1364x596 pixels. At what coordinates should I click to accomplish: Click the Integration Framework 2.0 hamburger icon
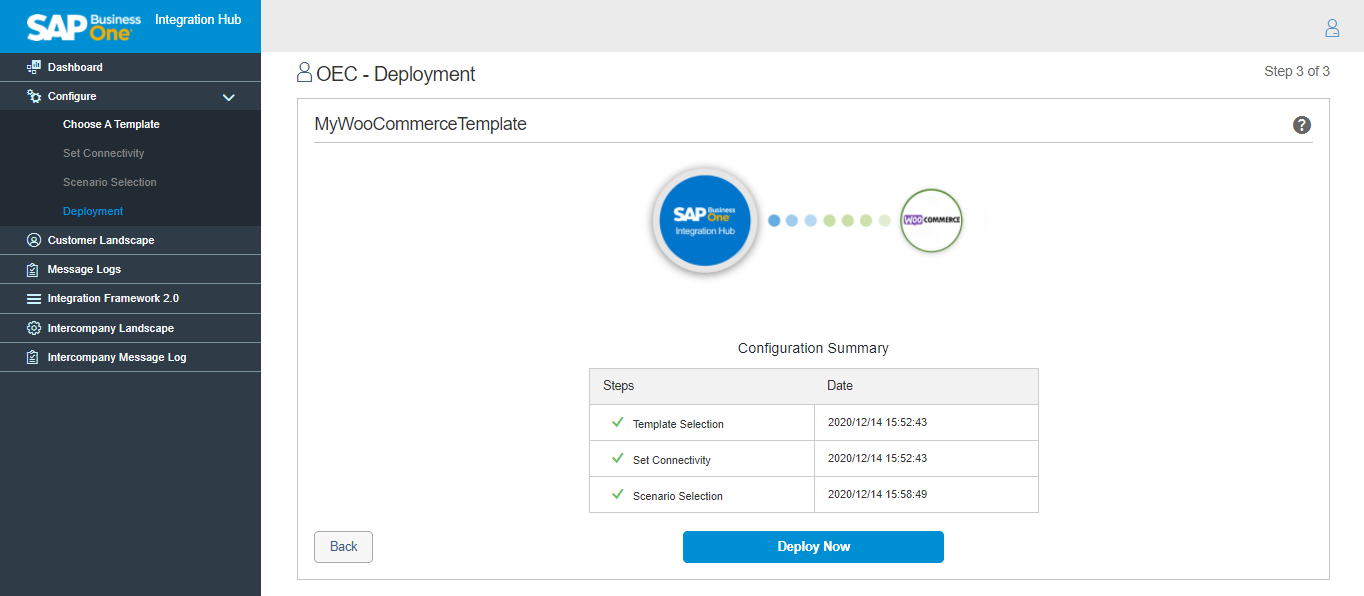click(x=33, y=299)
